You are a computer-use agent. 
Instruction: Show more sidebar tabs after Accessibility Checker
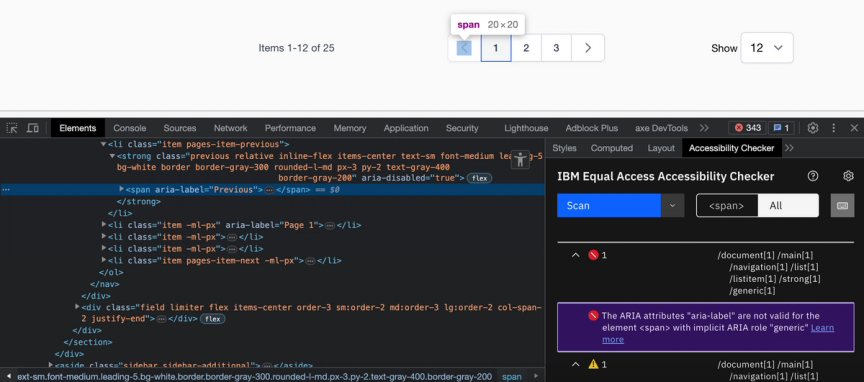[x=789, y=148]
